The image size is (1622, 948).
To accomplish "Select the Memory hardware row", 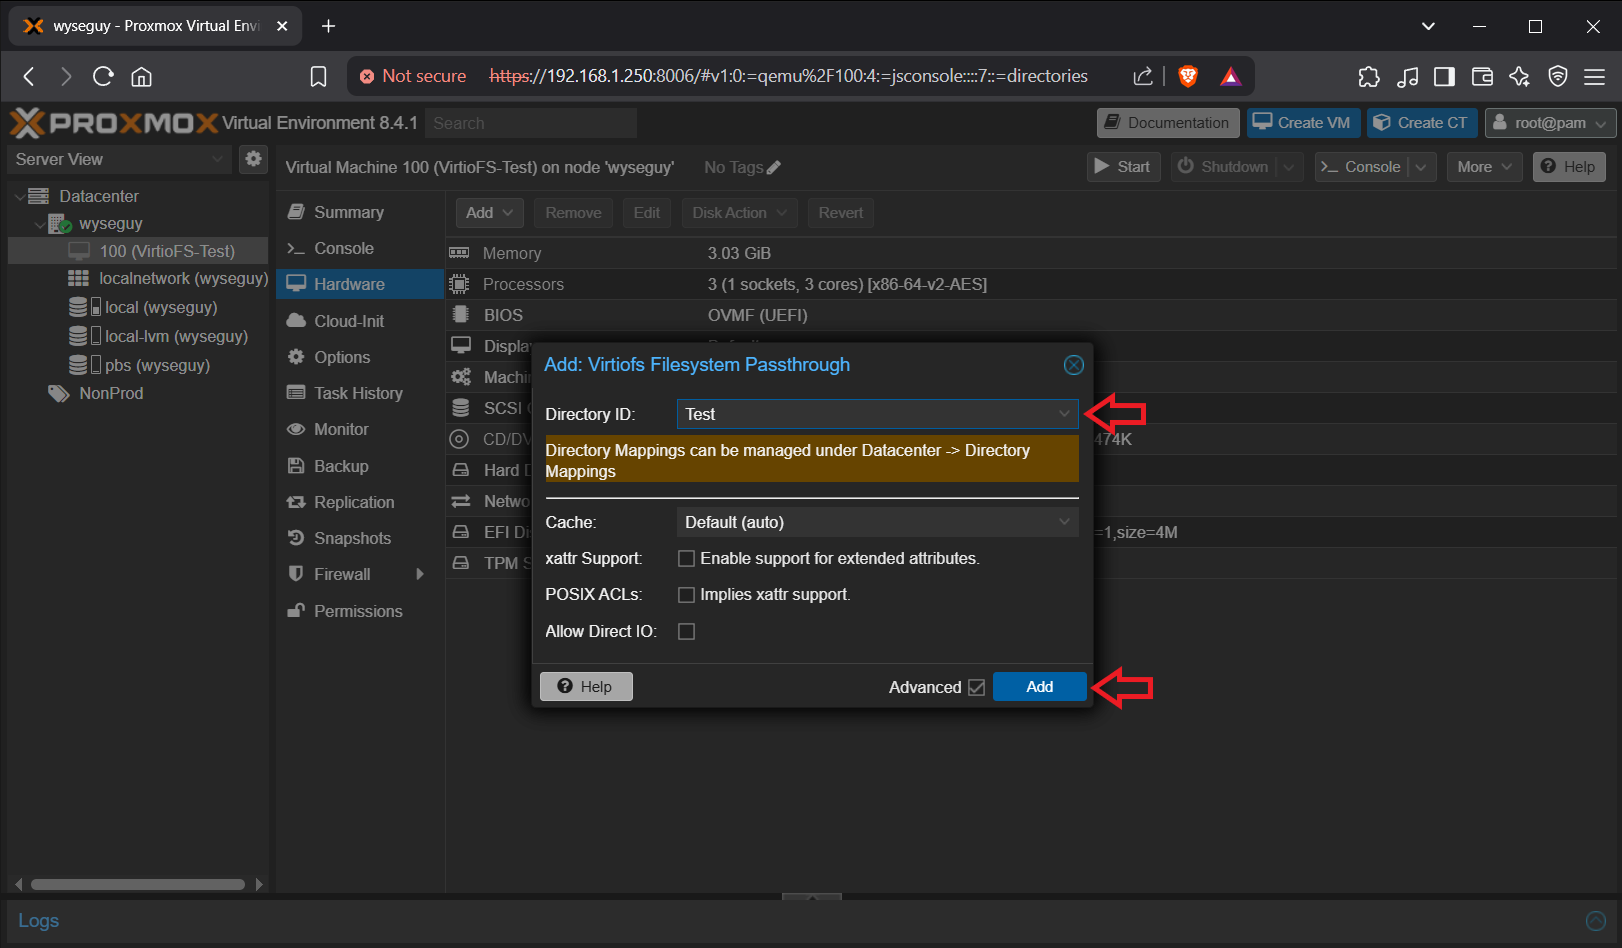I will coord(1032,253).
